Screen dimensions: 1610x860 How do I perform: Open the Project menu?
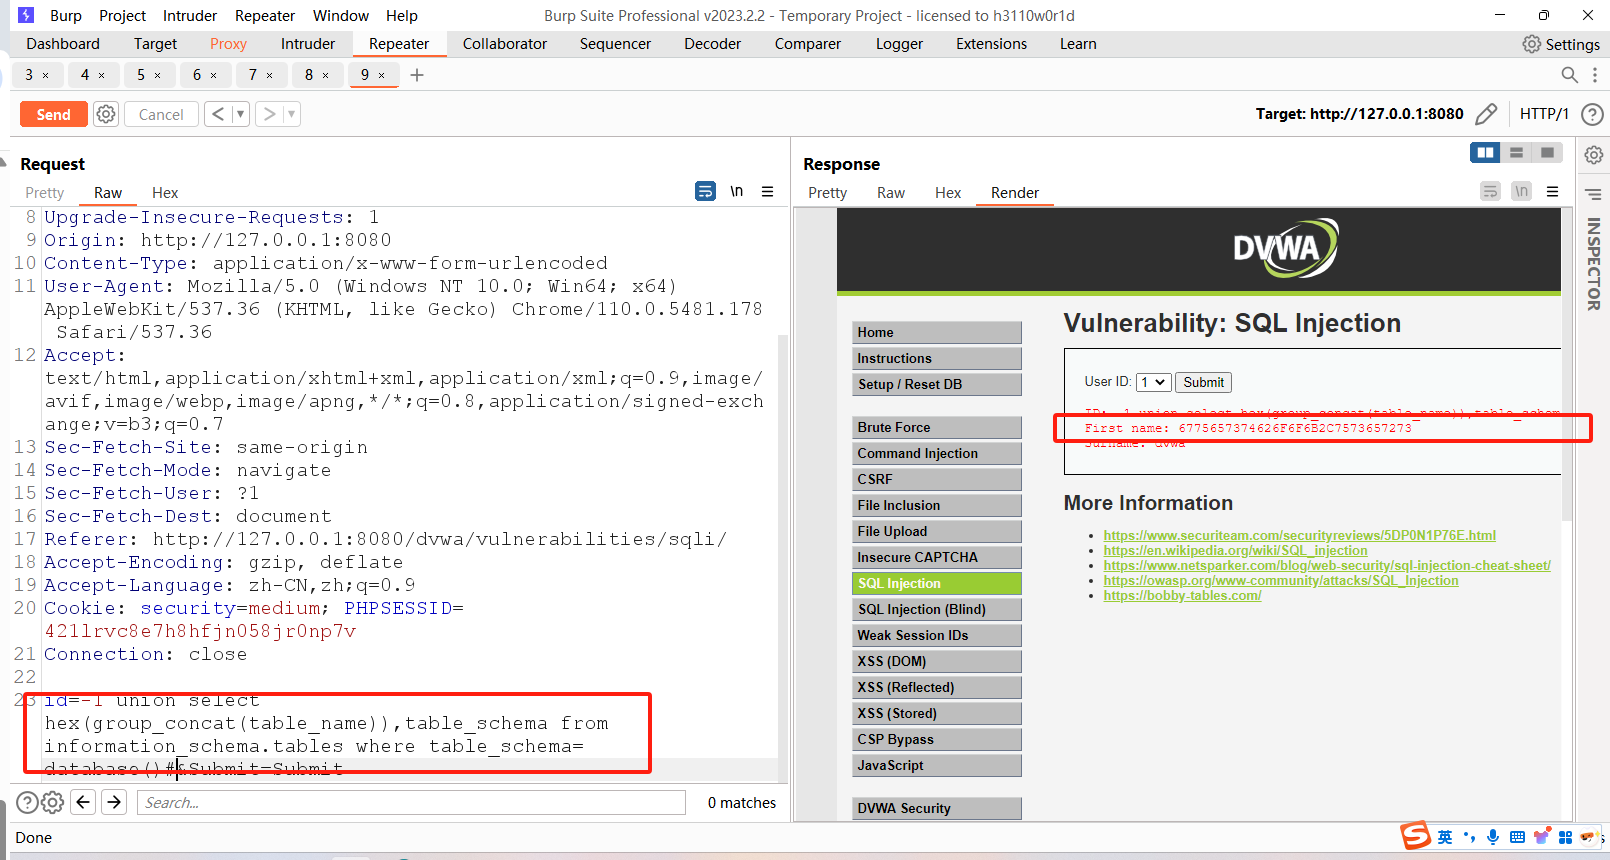tap(122, 15)
